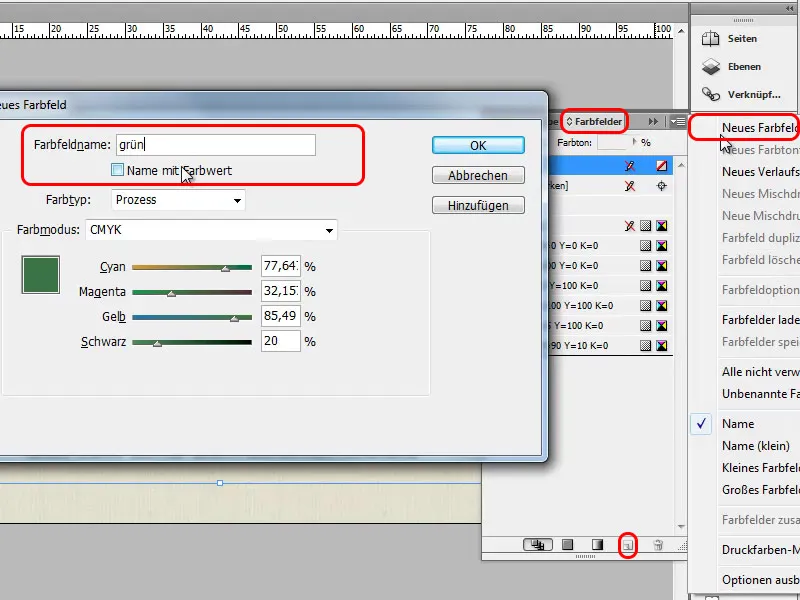Choose 'Alle nicht verw...' menu entry
Image resolution: width=800 pixels, height=600 pixels.
click(760, 372)
